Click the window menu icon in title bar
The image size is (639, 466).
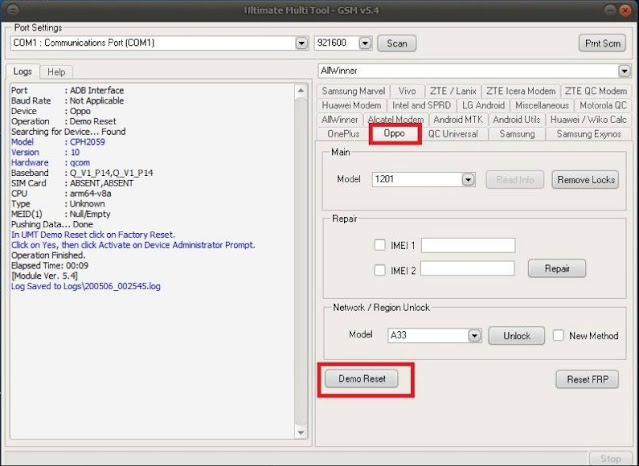[x=13, y=9]
